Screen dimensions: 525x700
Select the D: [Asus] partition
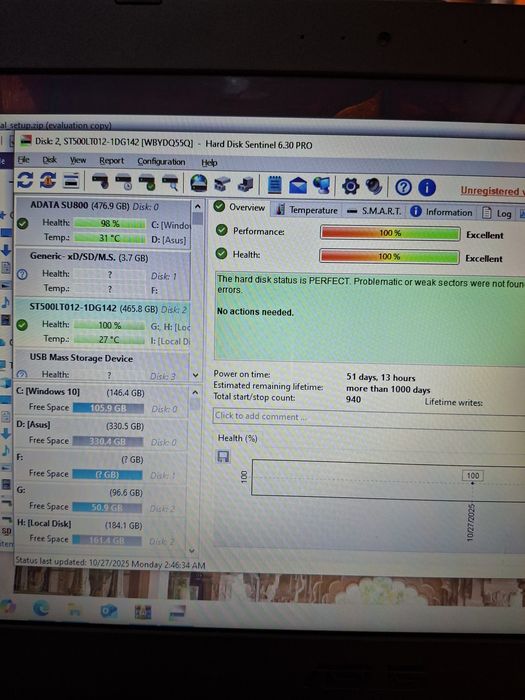pos(100,433)
